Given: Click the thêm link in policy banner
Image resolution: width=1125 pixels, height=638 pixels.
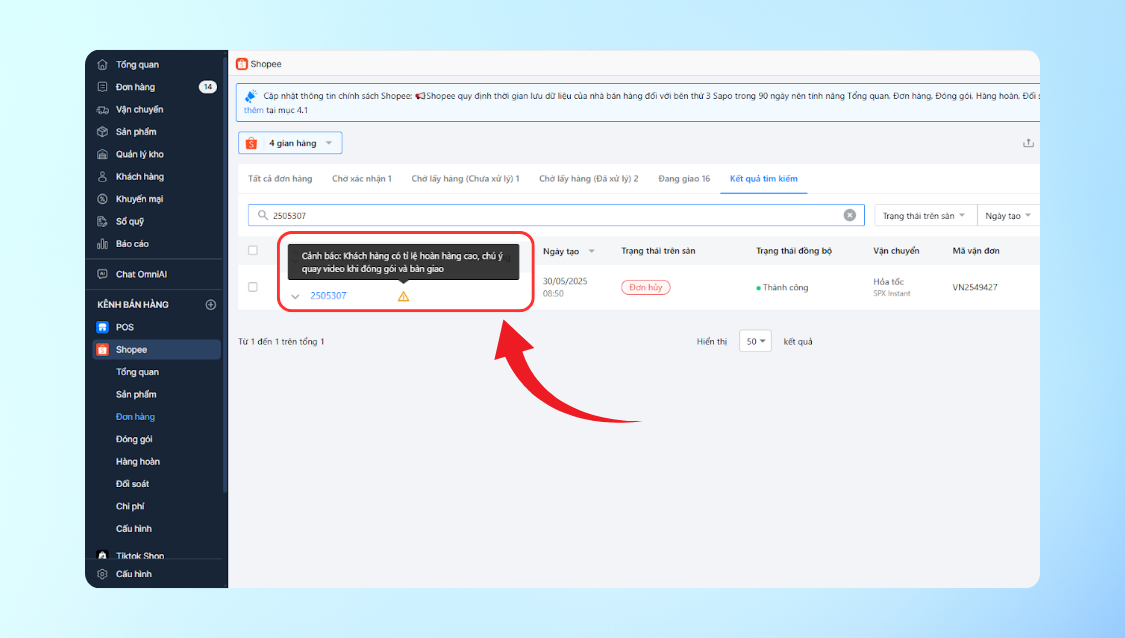Looking at the screenshot, I should tap(253, 111).
